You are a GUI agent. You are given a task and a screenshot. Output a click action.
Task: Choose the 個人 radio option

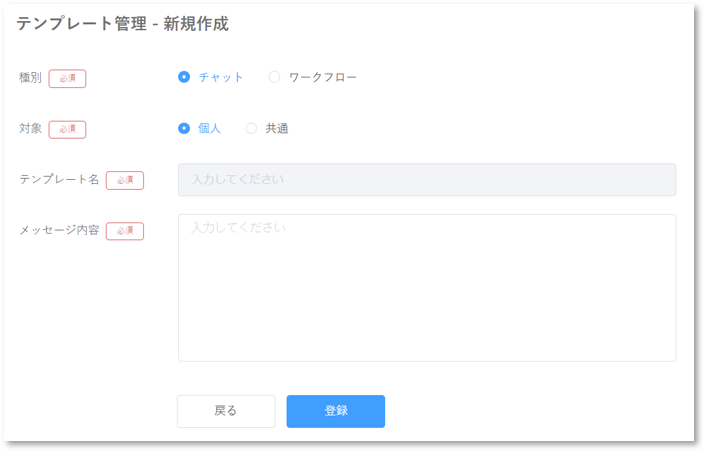(184, 128)
